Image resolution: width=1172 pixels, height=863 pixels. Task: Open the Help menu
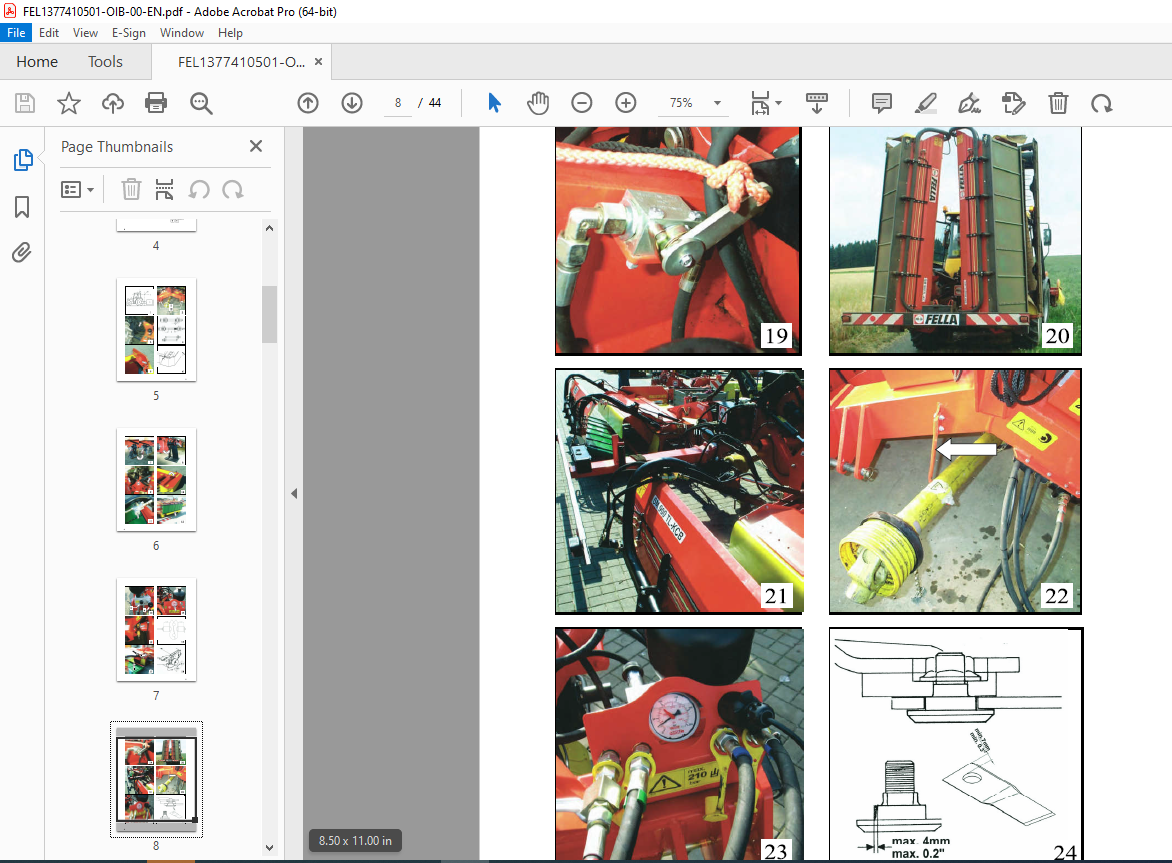pyautogui.click(x=230, y=33)
